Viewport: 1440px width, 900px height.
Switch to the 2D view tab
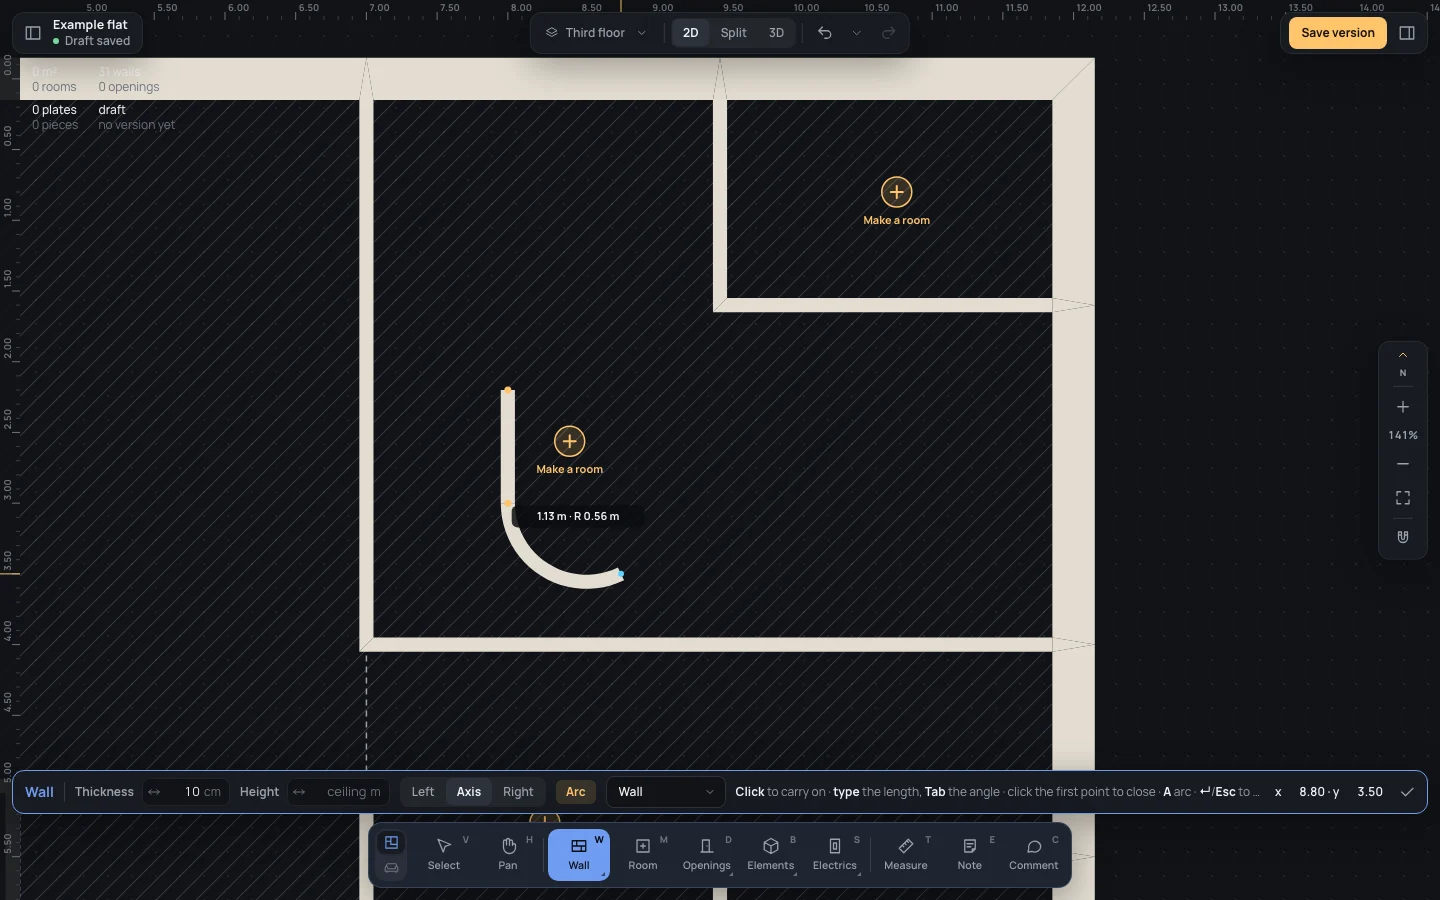[x=691, y=33]
